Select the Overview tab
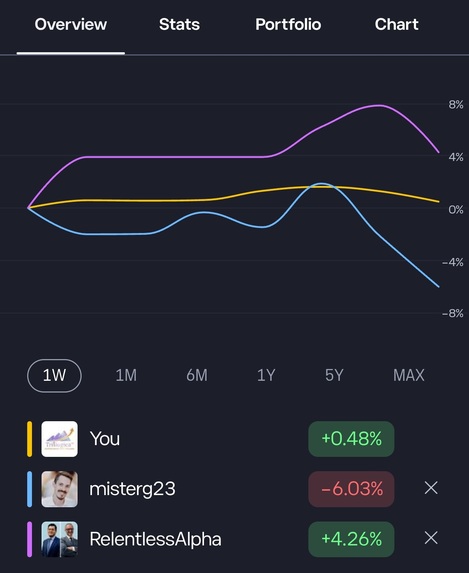469x573 pixels. [x=71, y=24]
